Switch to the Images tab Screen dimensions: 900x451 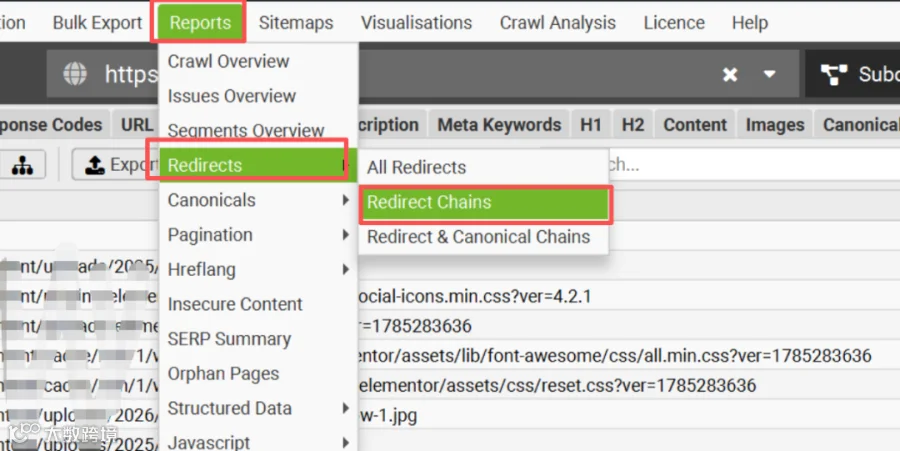click(x=775, y=125)
